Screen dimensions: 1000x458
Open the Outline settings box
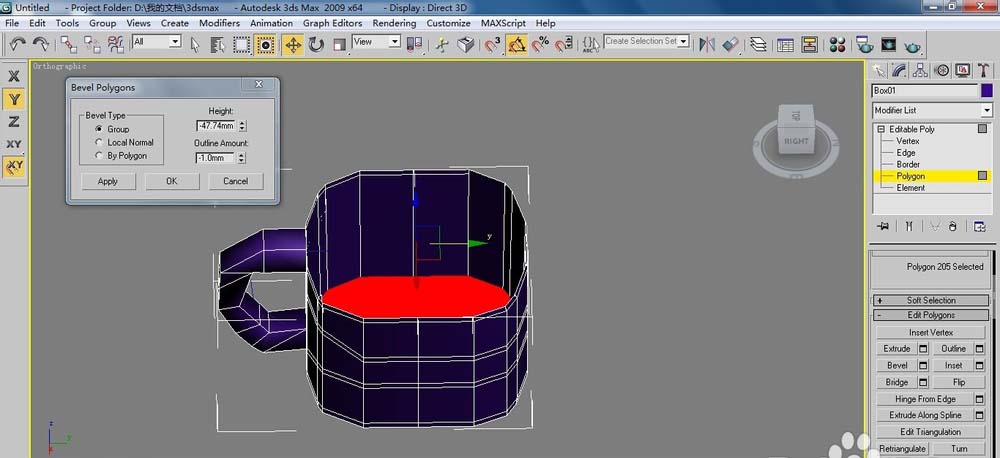pyautogui.click(x=980, y=349)
